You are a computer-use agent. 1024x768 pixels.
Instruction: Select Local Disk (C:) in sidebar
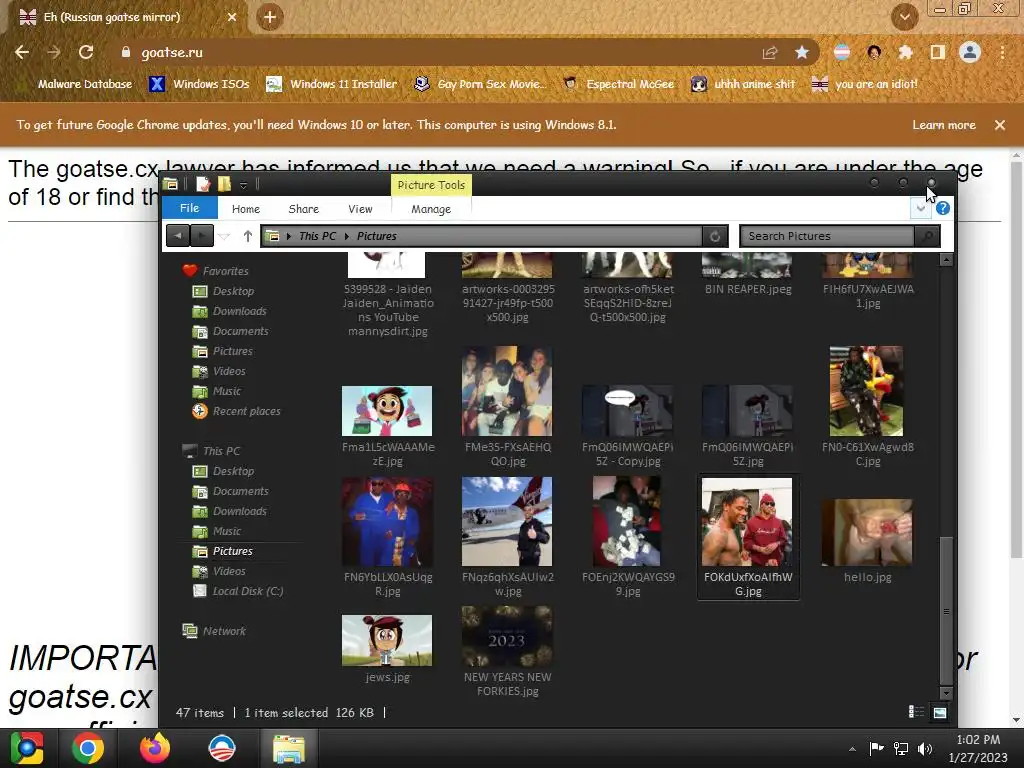point(248,592)
